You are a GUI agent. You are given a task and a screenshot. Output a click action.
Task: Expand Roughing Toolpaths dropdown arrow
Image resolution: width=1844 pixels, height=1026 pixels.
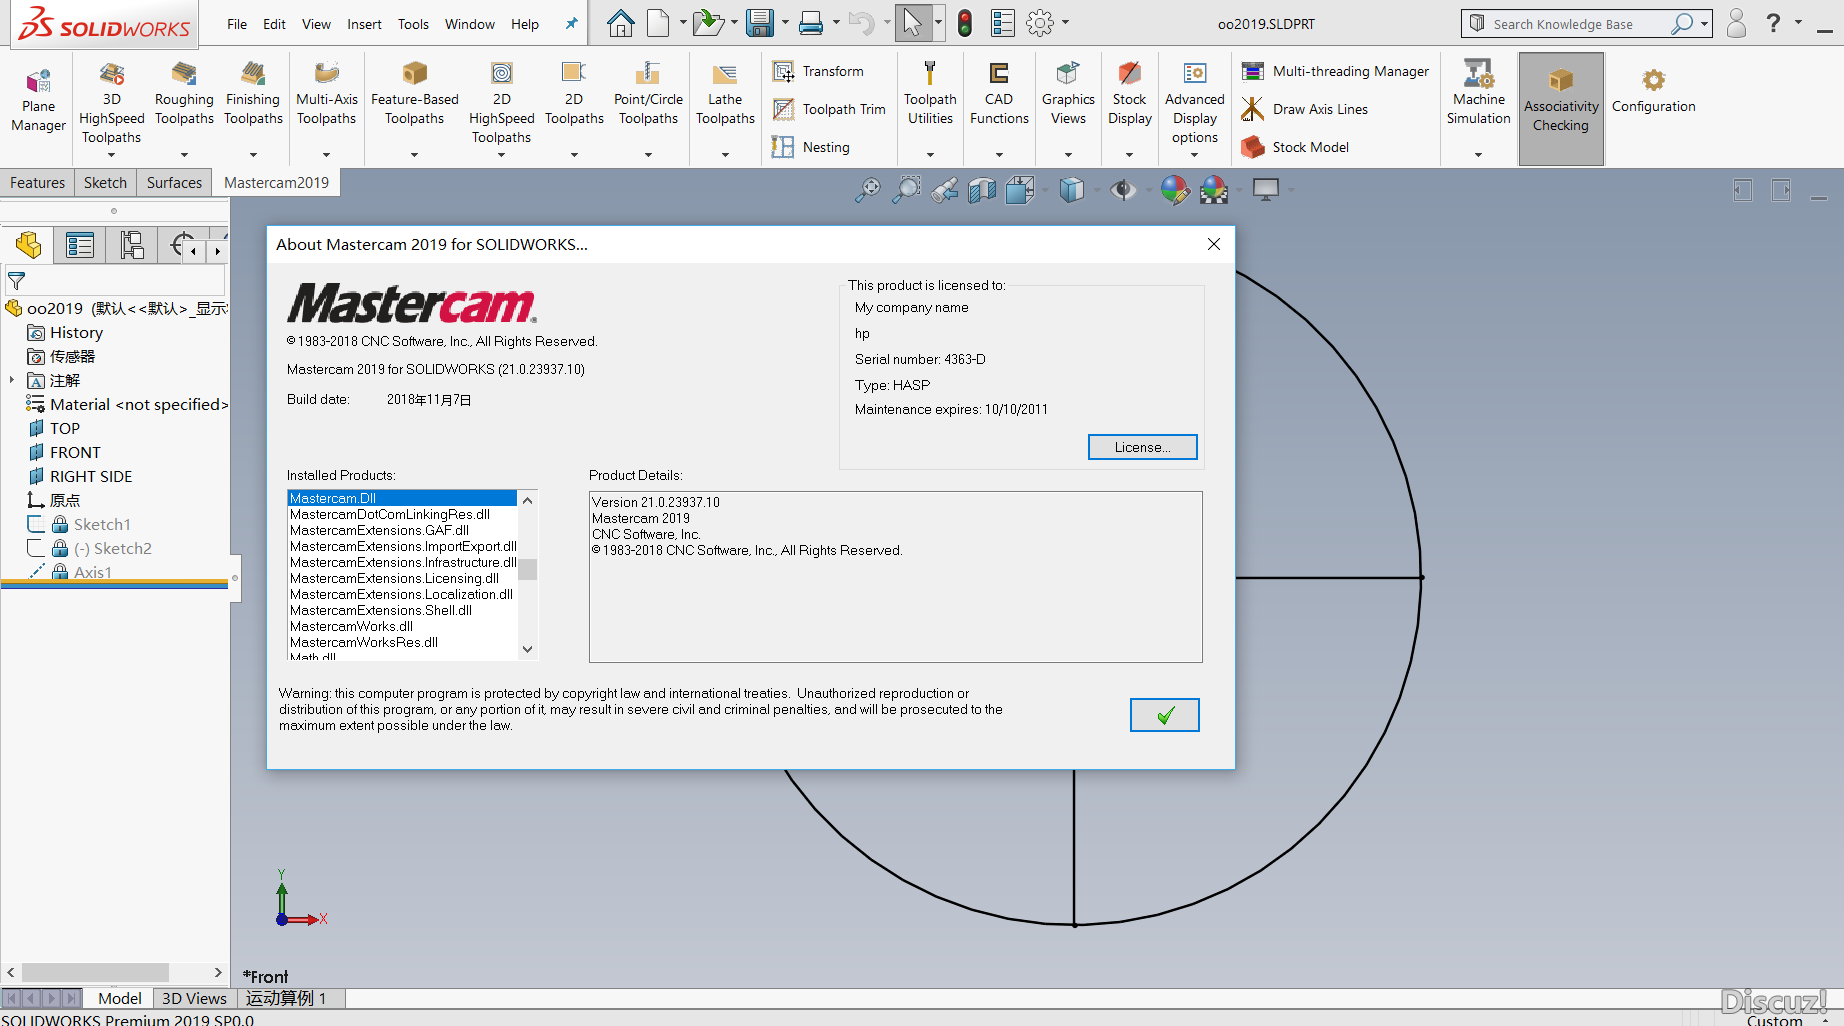(x=184, y=155)
